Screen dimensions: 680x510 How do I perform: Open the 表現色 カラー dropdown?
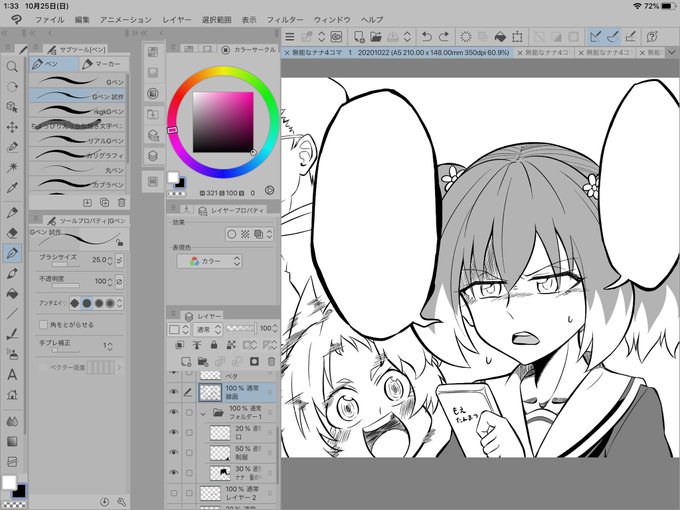pos(209,261)
